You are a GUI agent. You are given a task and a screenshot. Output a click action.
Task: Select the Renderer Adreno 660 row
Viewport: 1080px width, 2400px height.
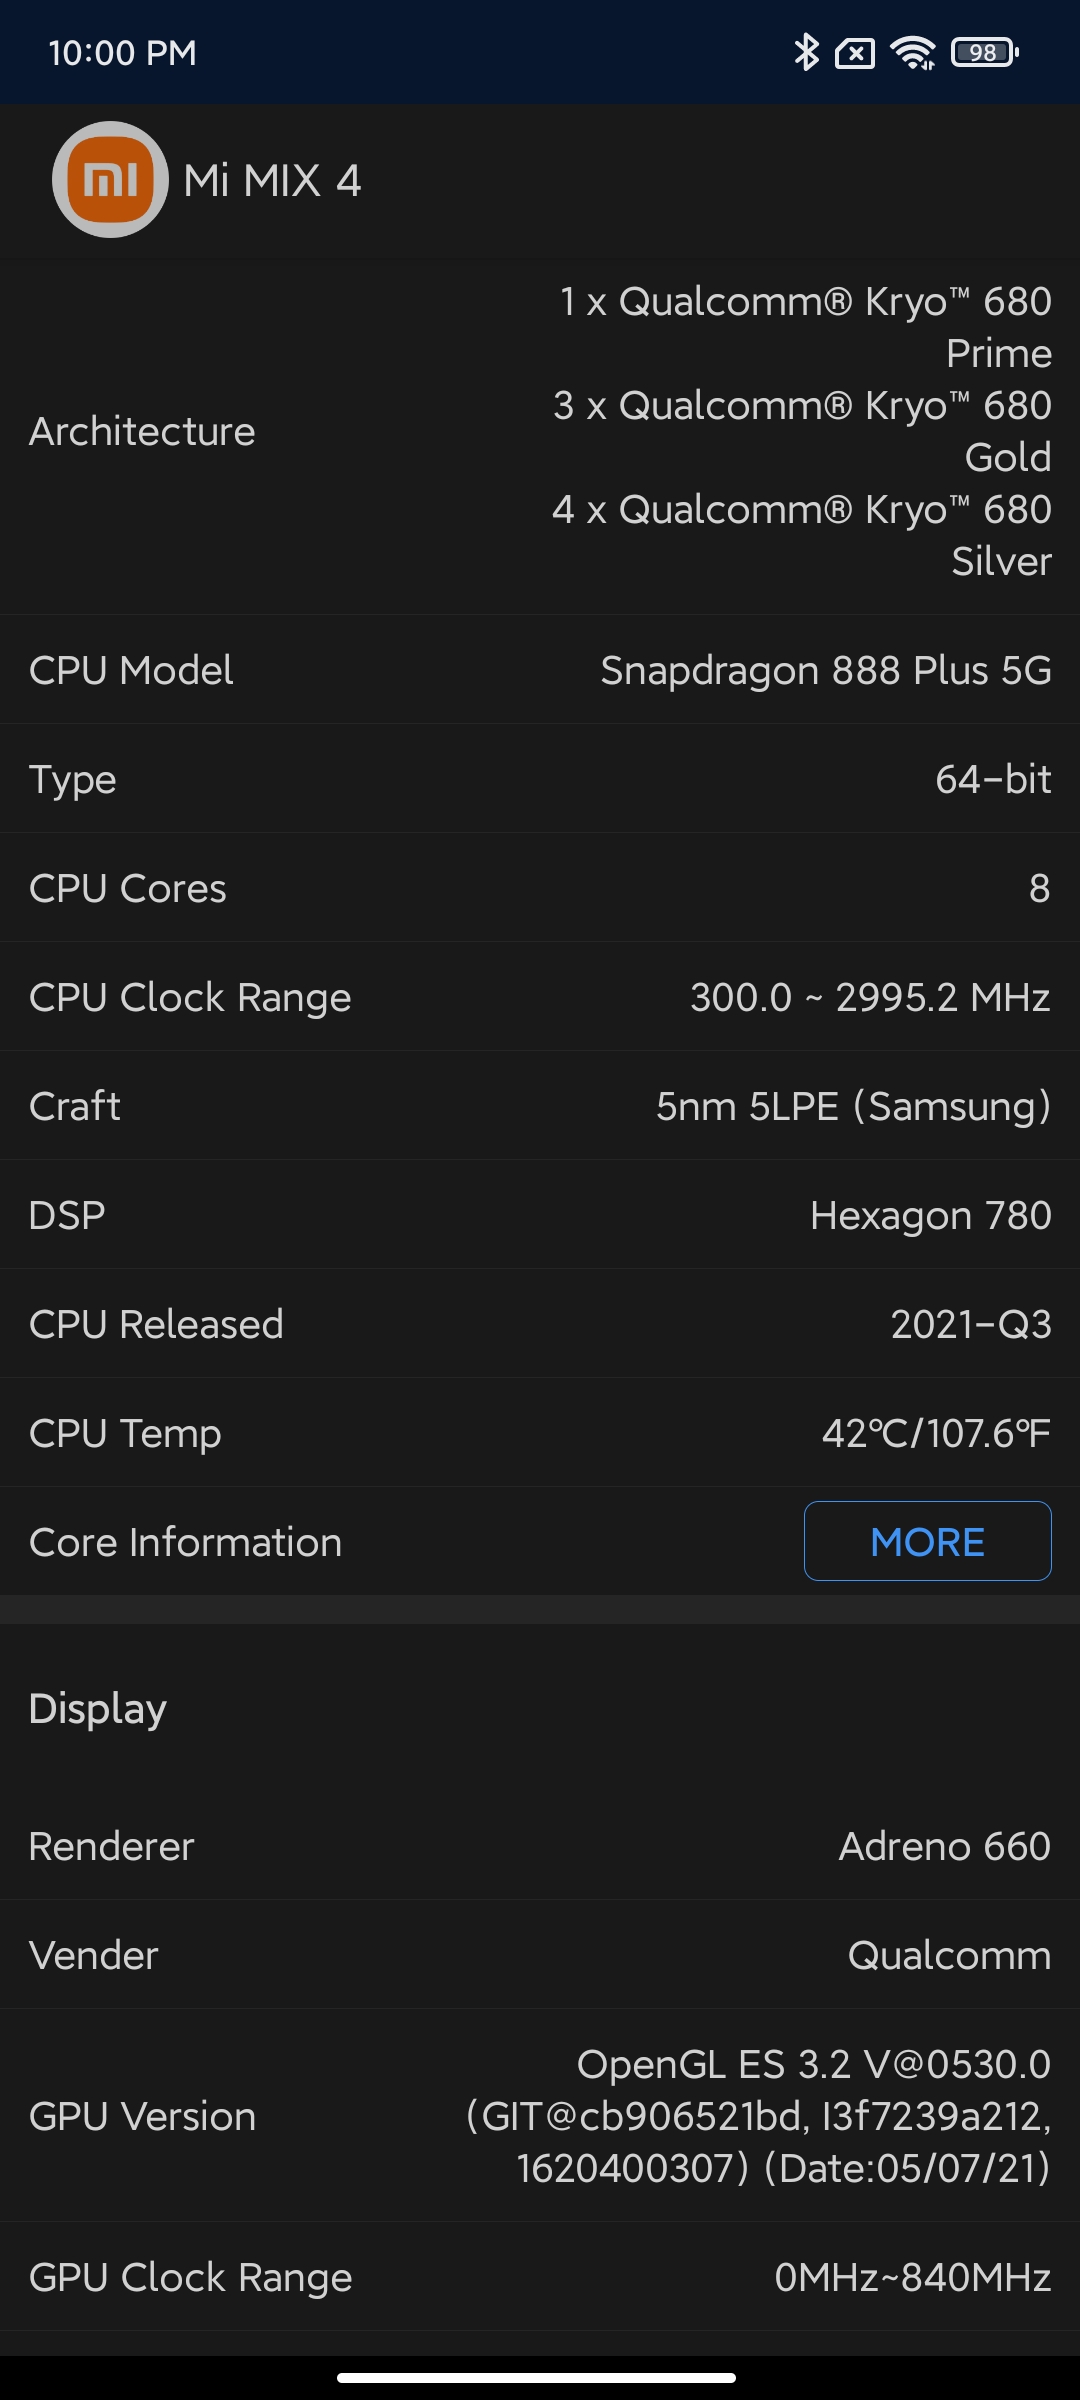click(540, 1846)
